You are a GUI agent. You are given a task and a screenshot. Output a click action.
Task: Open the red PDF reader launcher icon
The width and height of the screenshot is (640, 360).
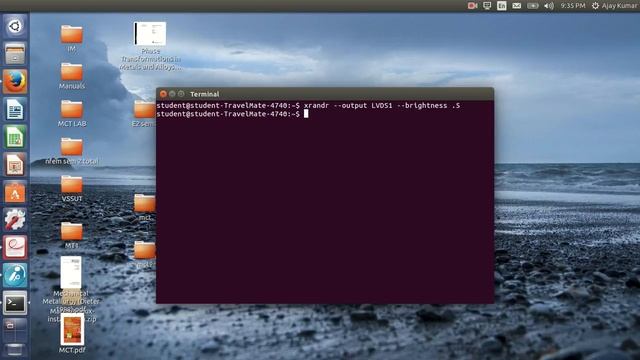point(15,248)
